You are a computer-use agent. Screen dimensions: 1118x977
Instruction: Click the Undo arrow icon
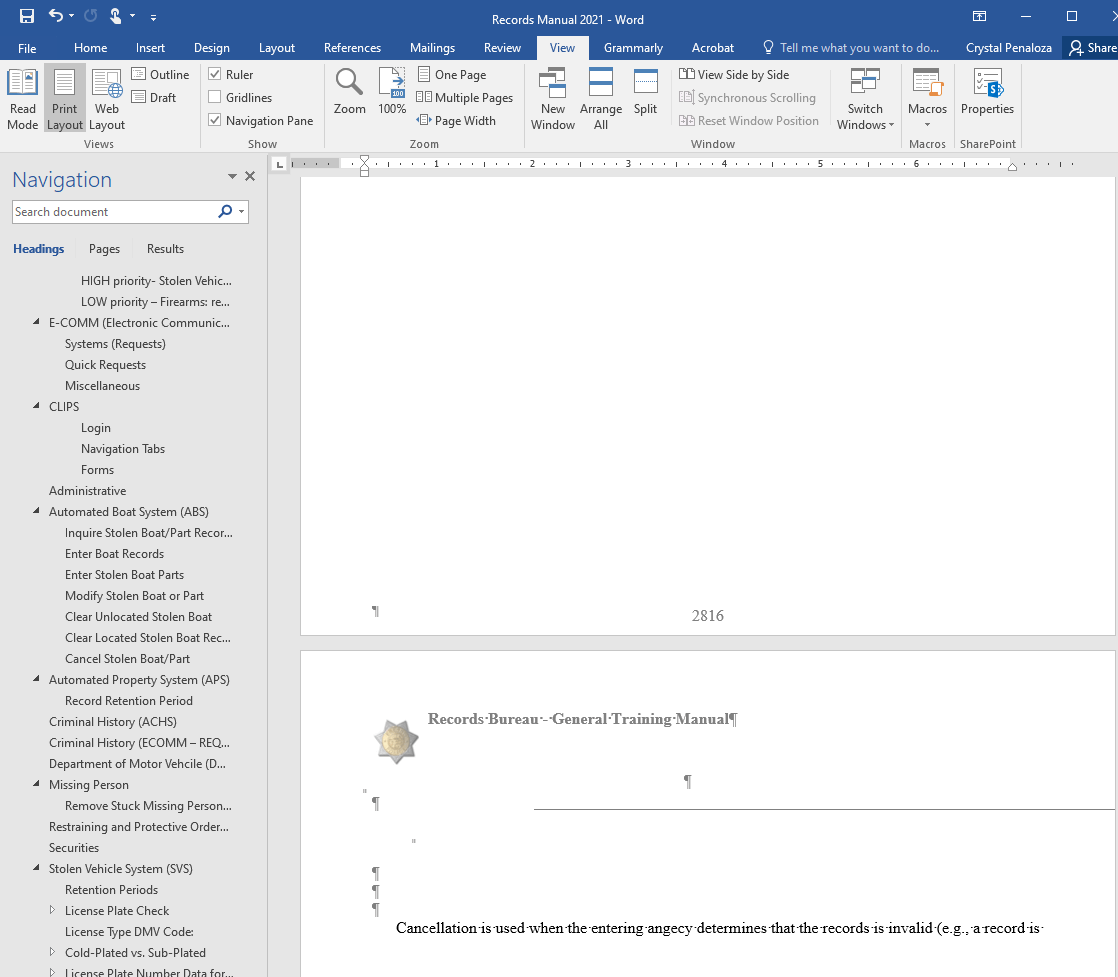[54, 15]
